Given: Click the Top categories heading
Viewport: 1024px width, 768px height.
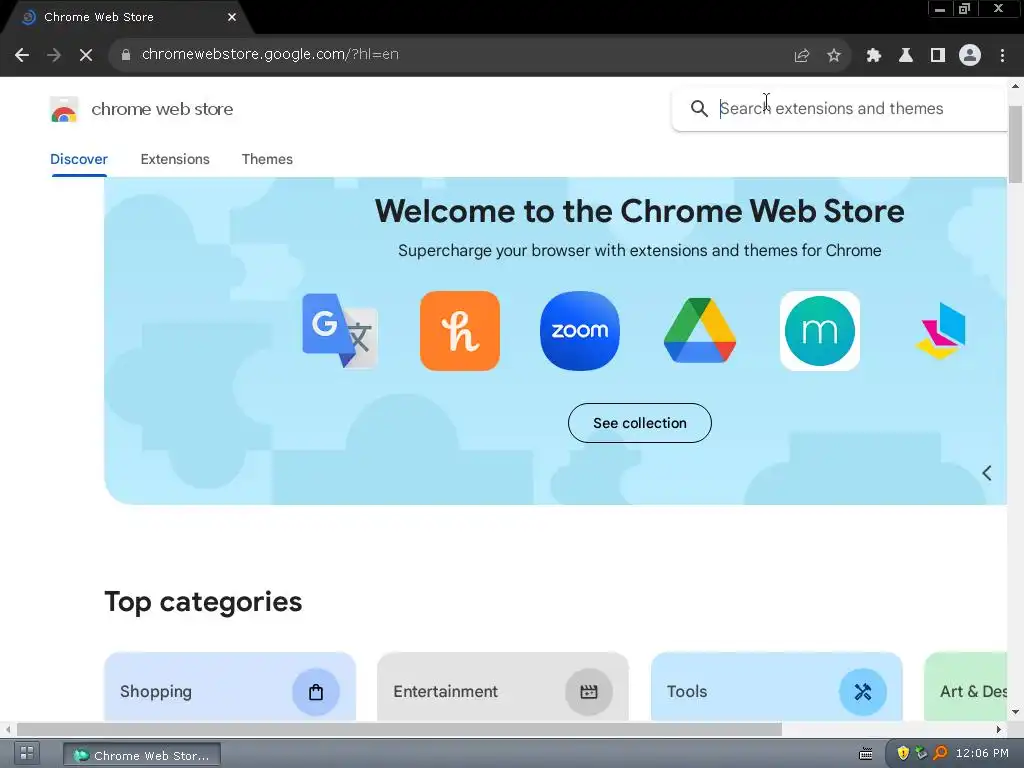Looking at the screenshot, I should pyautogui.click(x=203, y=602).
